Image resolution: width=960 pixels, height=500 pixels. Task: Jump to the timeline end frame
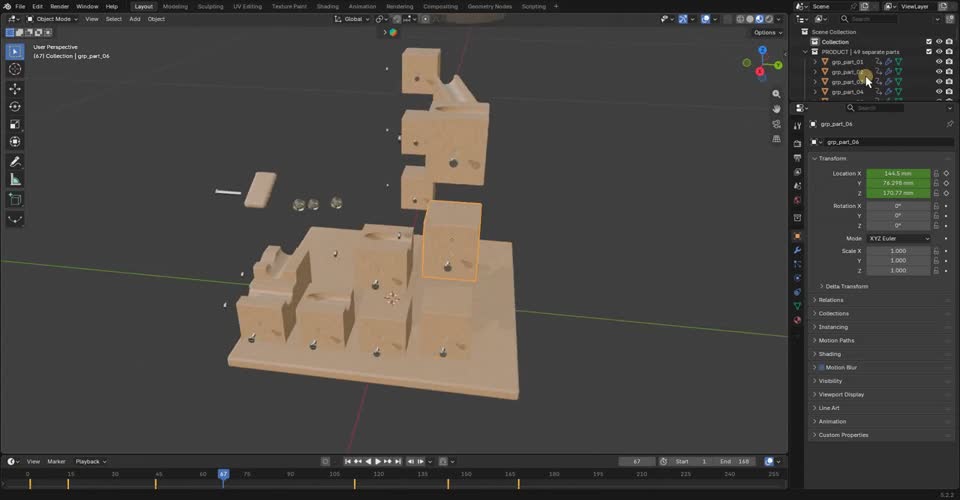pos(398,461)
